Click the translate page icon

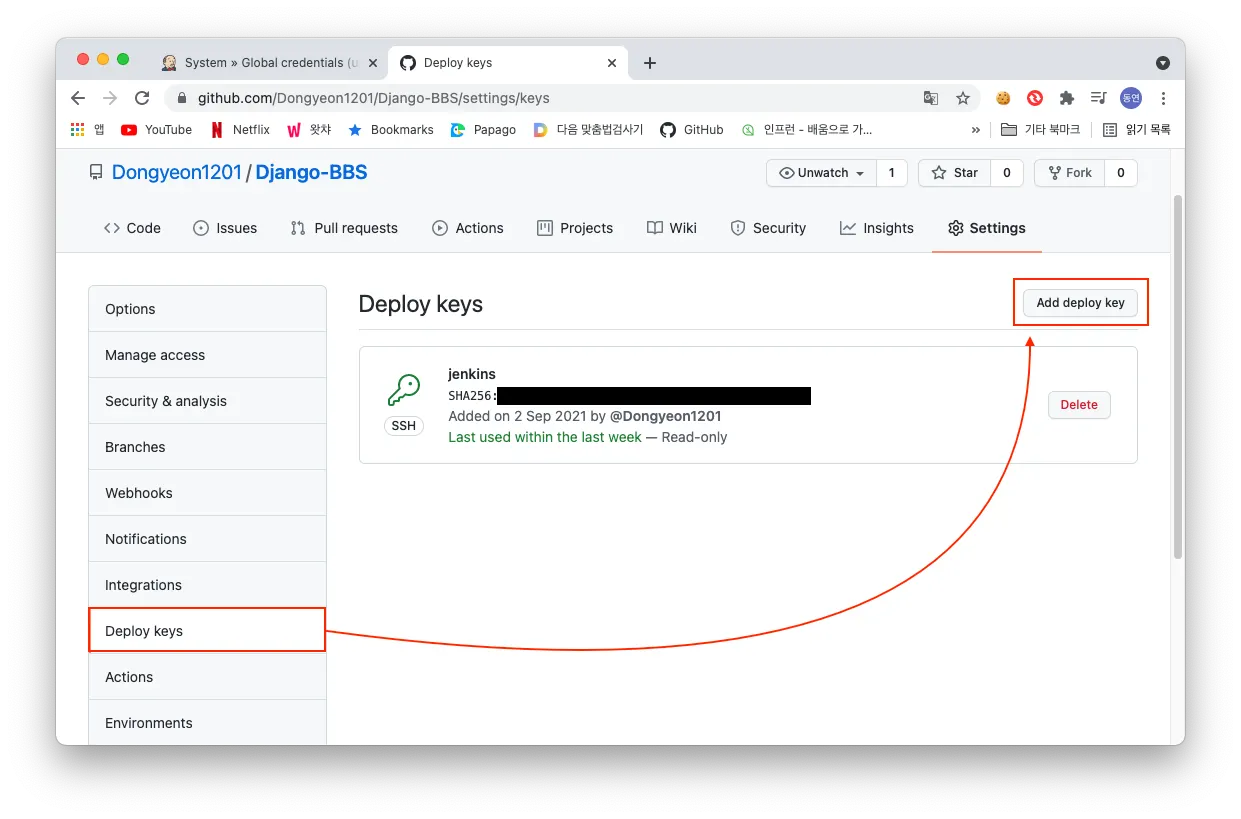pos(931,98)
